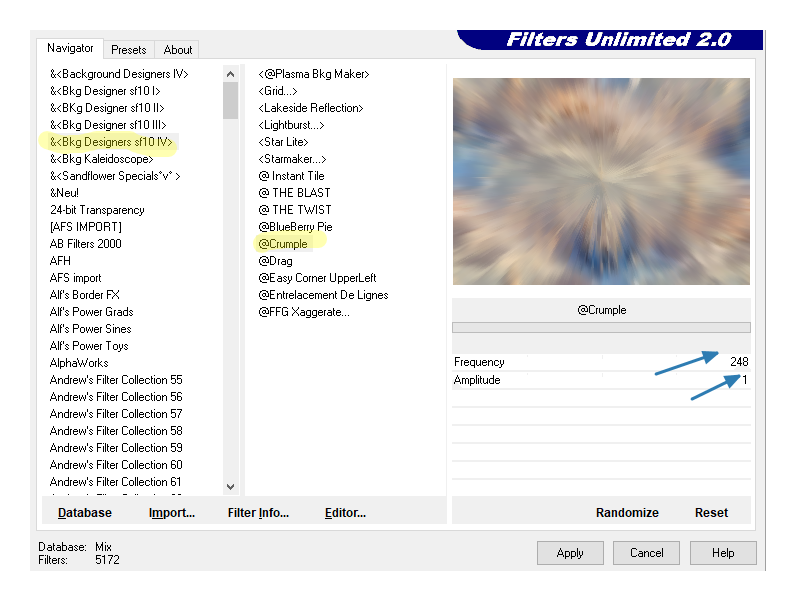This screenshot has width=796, height=601.
Task: Choose the @ THE BLAST filter
Action: point(294,193)
